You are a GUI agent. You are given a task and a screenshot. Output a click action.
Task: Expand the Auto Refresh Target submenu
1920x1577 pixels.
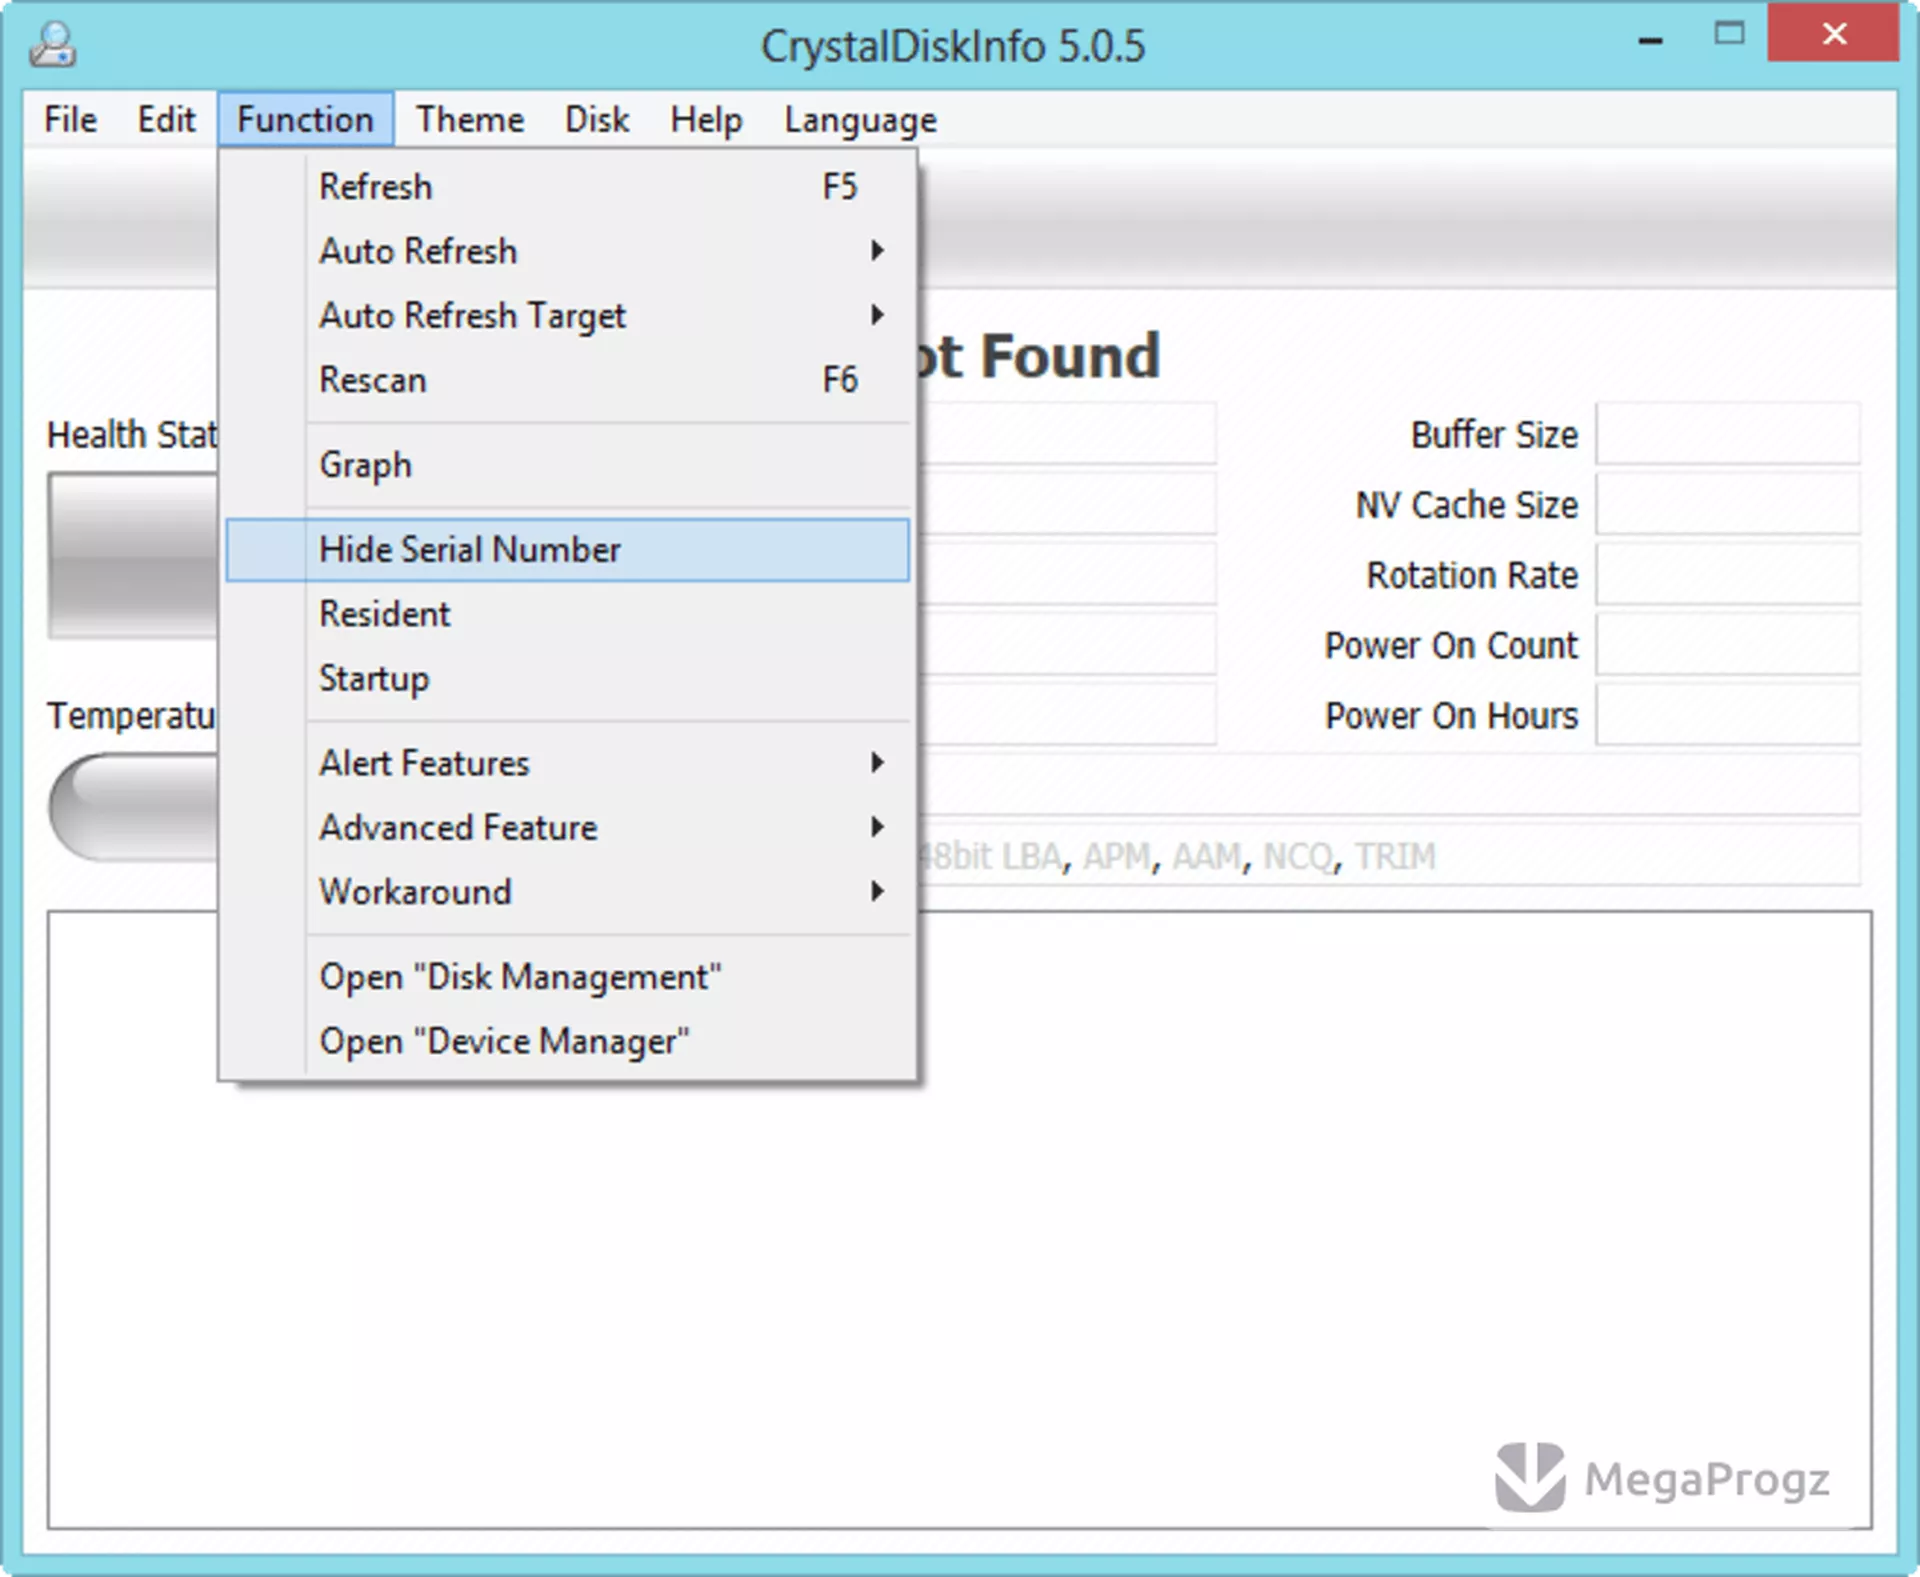[x=567, y=316]
